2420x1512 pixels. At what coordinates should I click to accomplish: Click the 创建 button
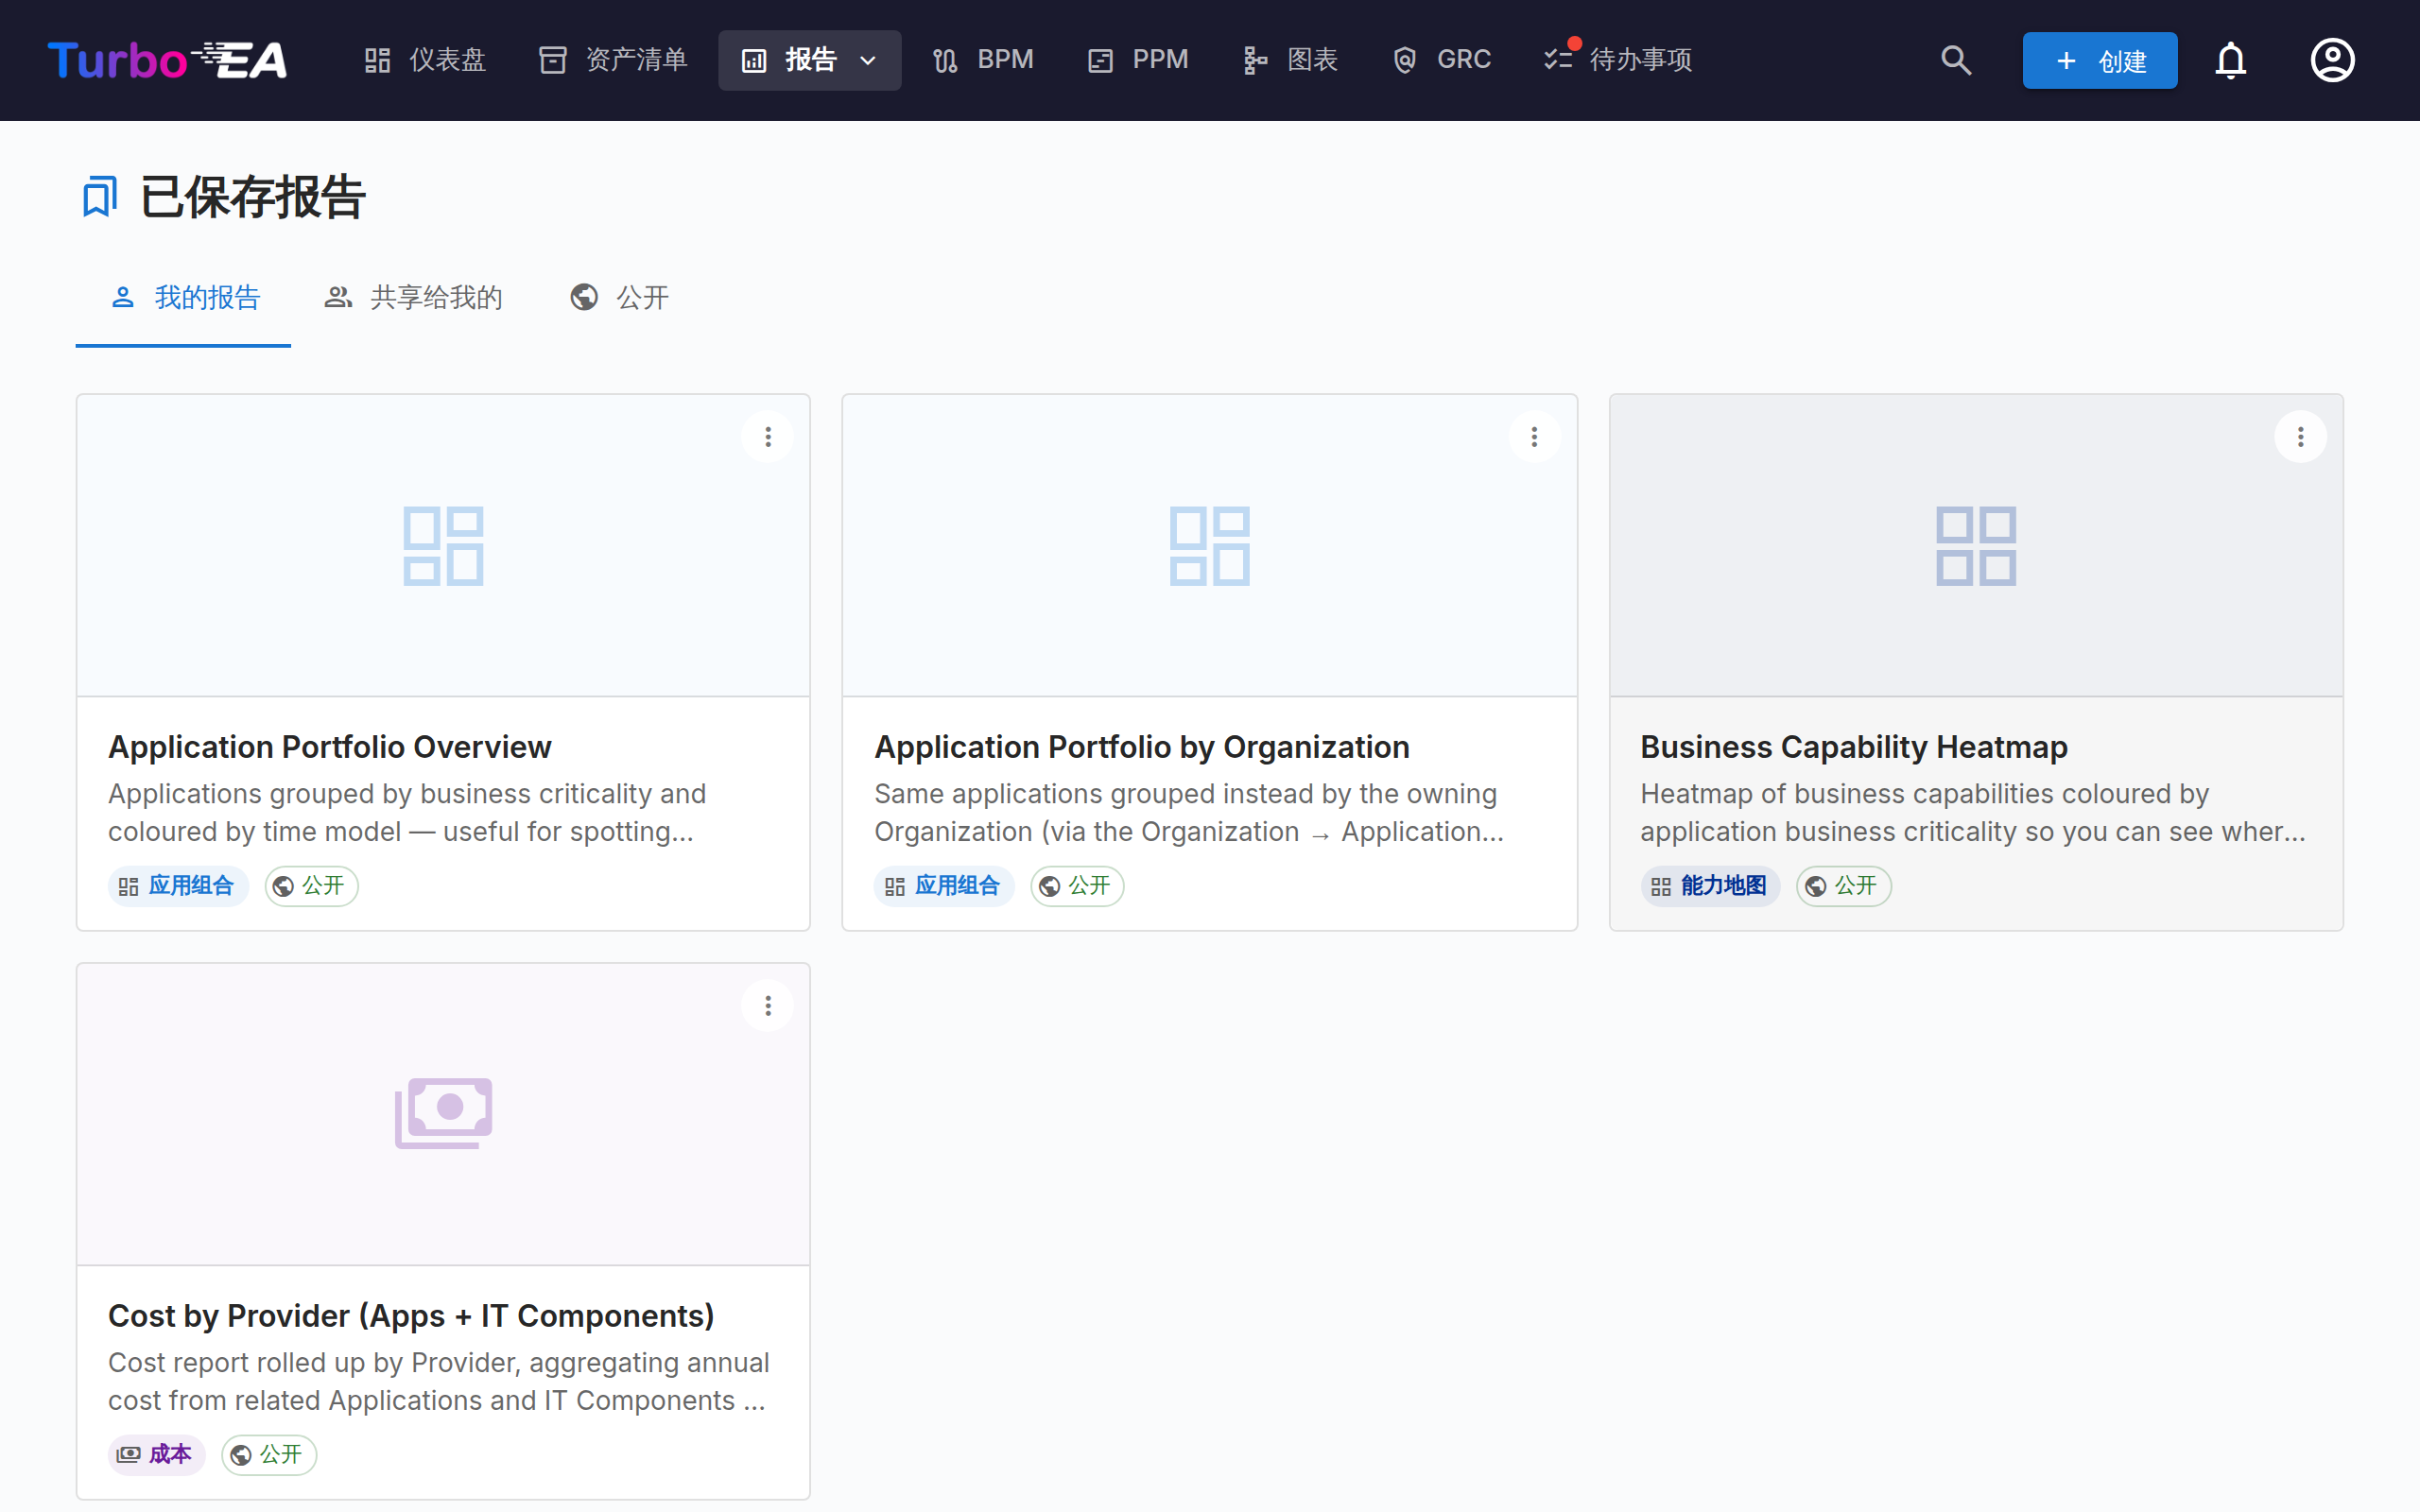click(x=2099, y=60)
